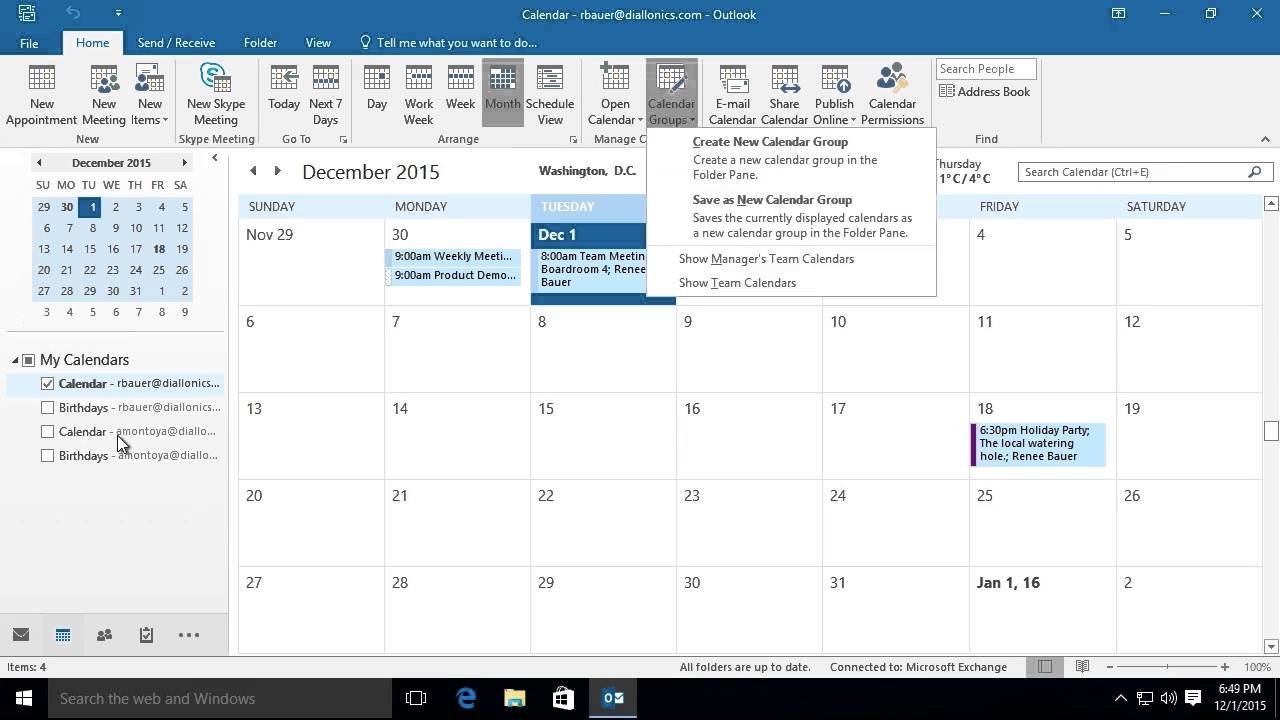1280x720 pixels.
Task: Open the Address Book
Action: click(985, 91)
